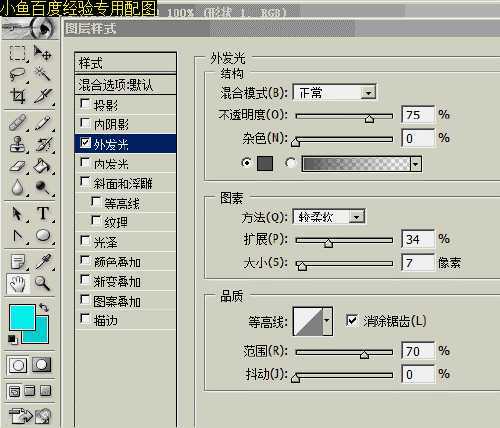Select the Crop tool
This screenshot has height=428, width=500.
point(17,96)
